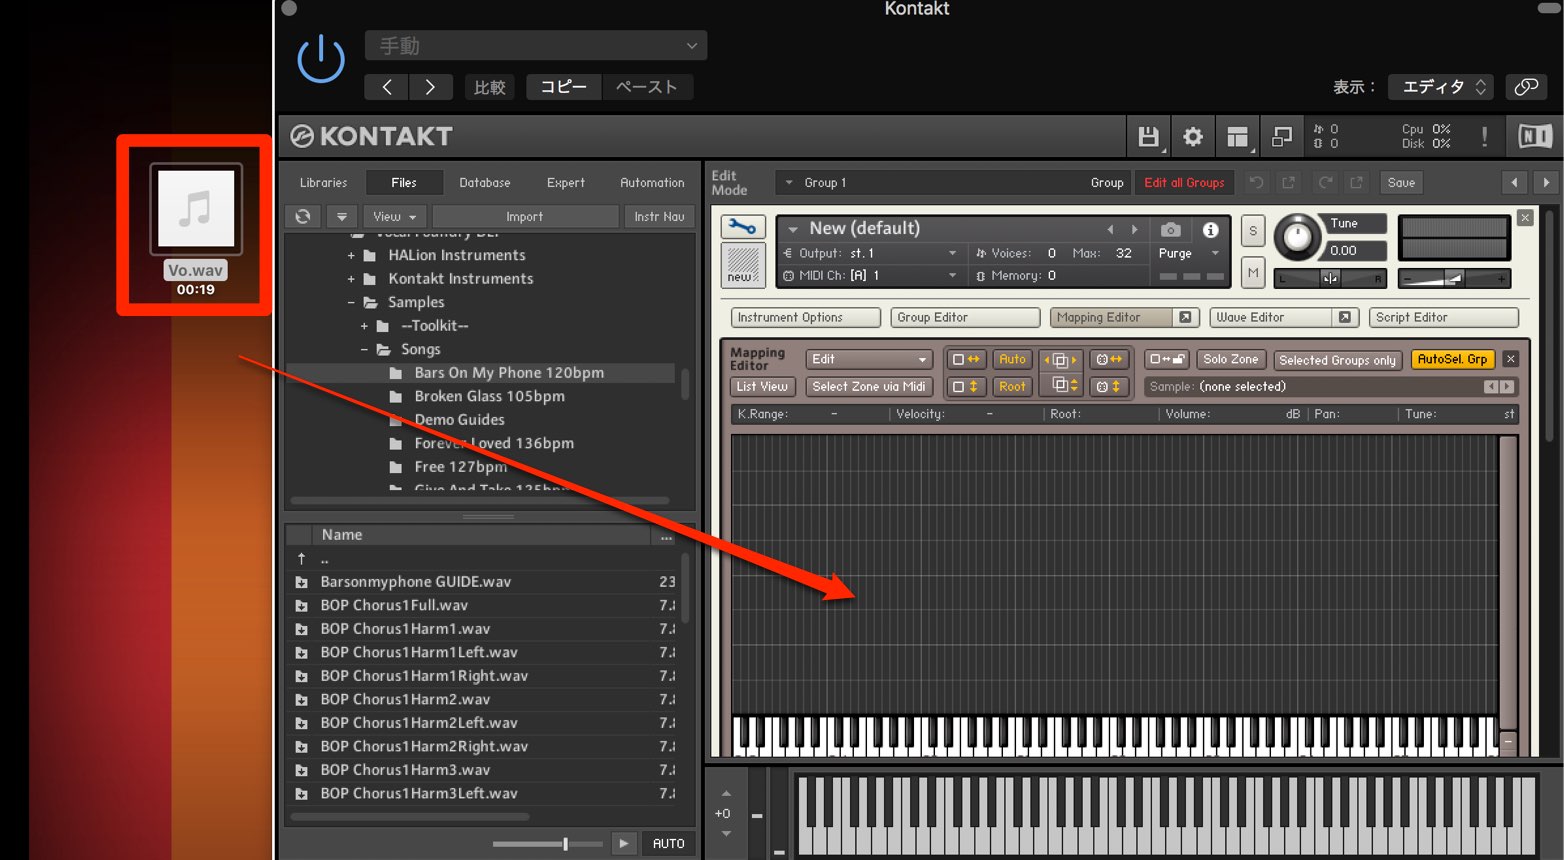Open Output st. 1 dropdown

[870, 253]
